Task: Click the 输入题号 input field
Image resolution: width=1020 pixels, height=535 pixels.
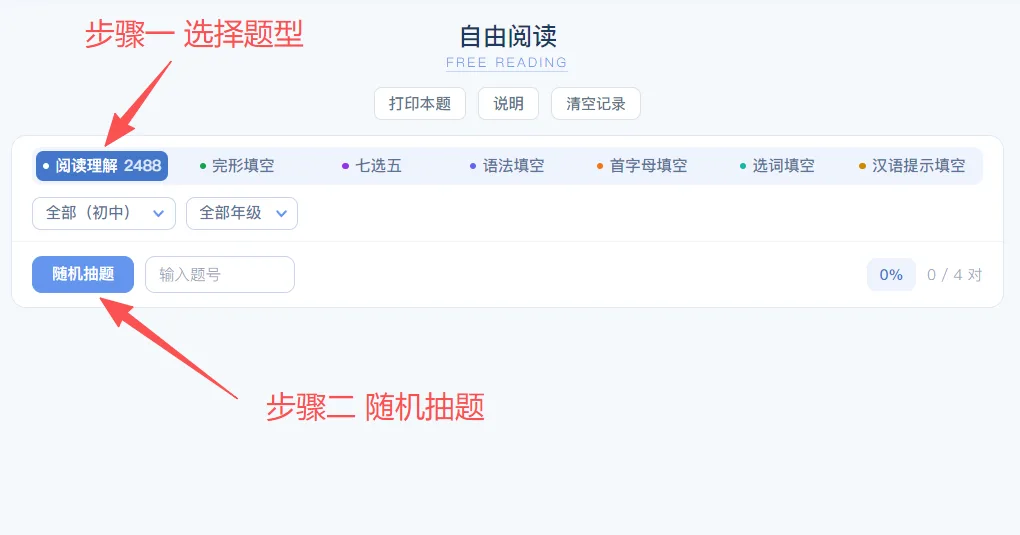Action: click(x=220, y=275)
